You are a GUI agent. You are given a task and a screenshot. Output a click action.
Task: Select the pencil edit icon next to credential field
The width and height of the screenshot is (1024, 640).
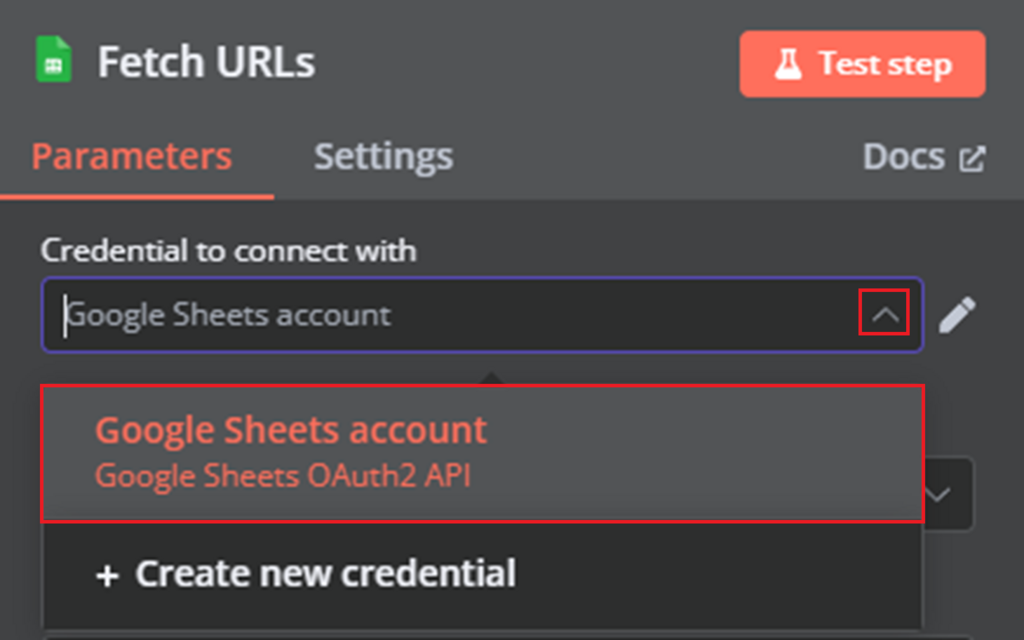[x=958, y=314]
